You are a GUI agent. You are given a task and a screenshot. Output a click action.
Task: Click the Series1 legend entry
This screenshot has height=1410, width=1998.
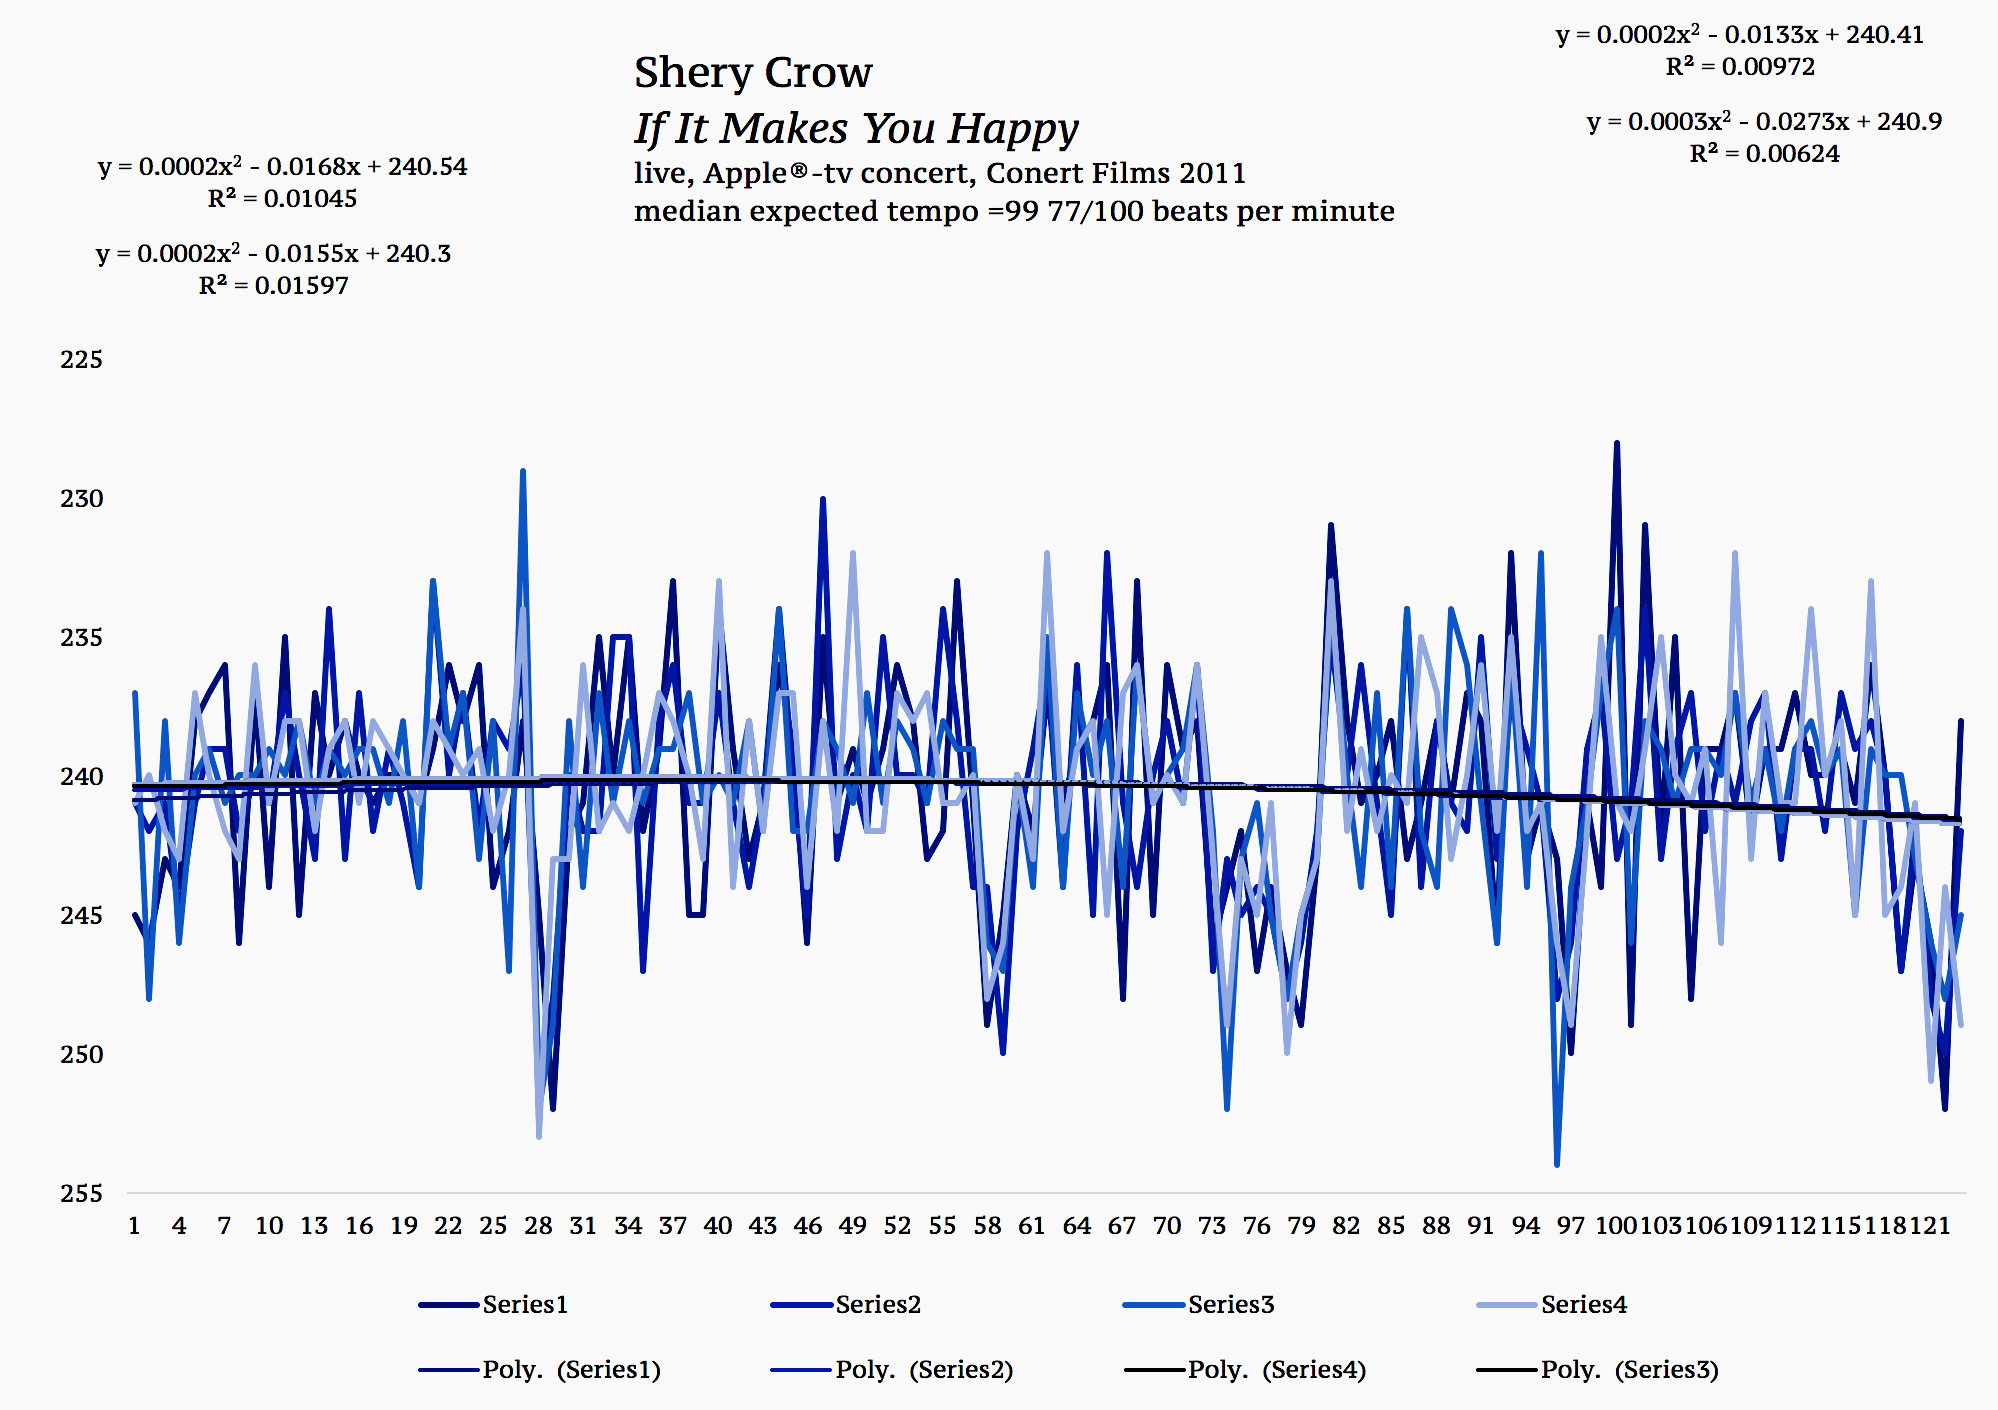(524, 1304)
